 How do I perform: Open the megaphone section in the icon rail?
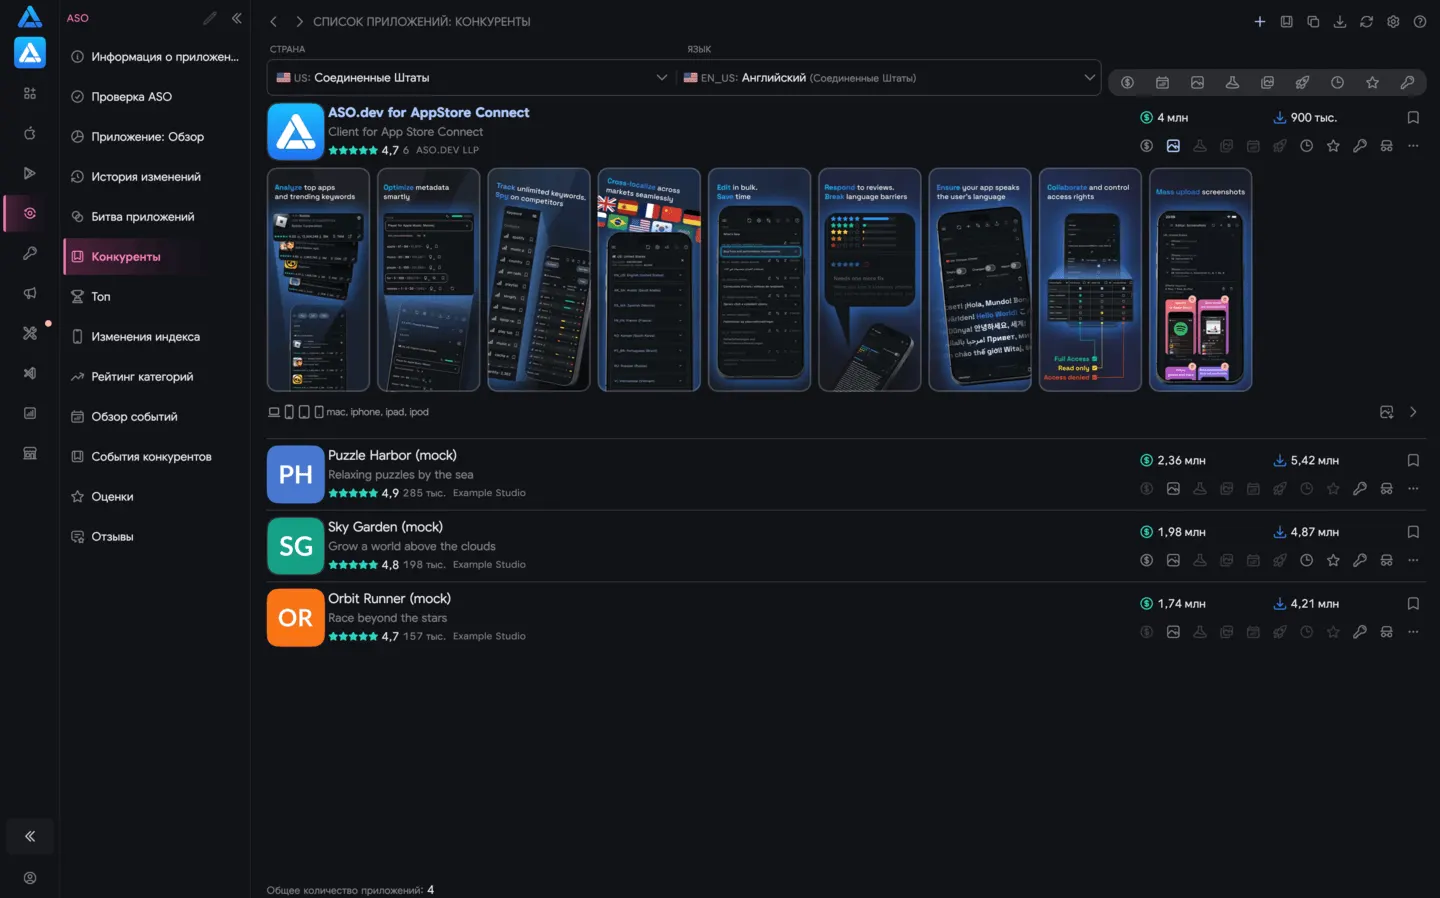point(30,293)
